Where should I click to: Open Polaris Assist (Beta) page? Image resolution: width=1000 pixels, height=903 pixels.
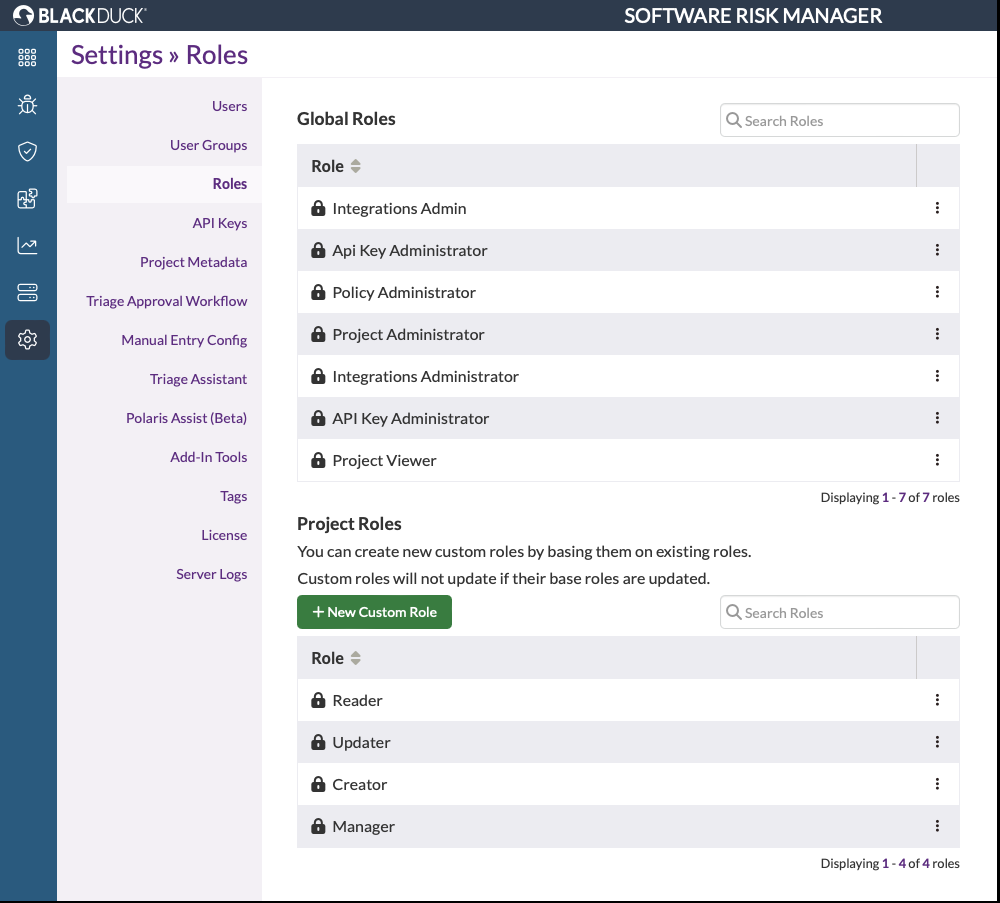[186, 418]
